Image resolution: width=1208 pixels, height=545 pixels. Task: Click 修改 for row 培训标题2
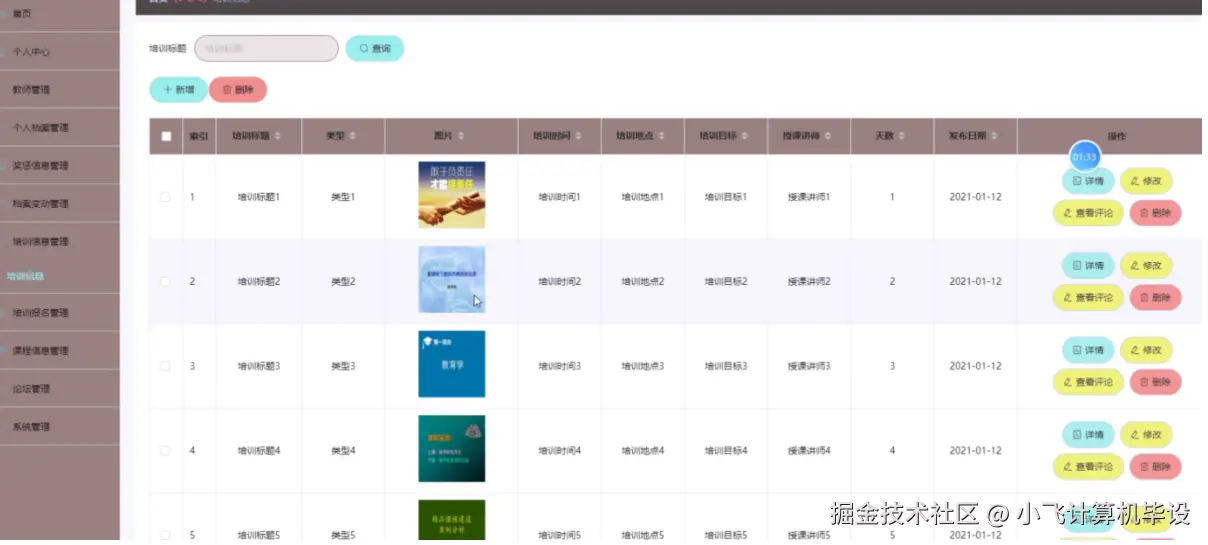[1146, 266]
